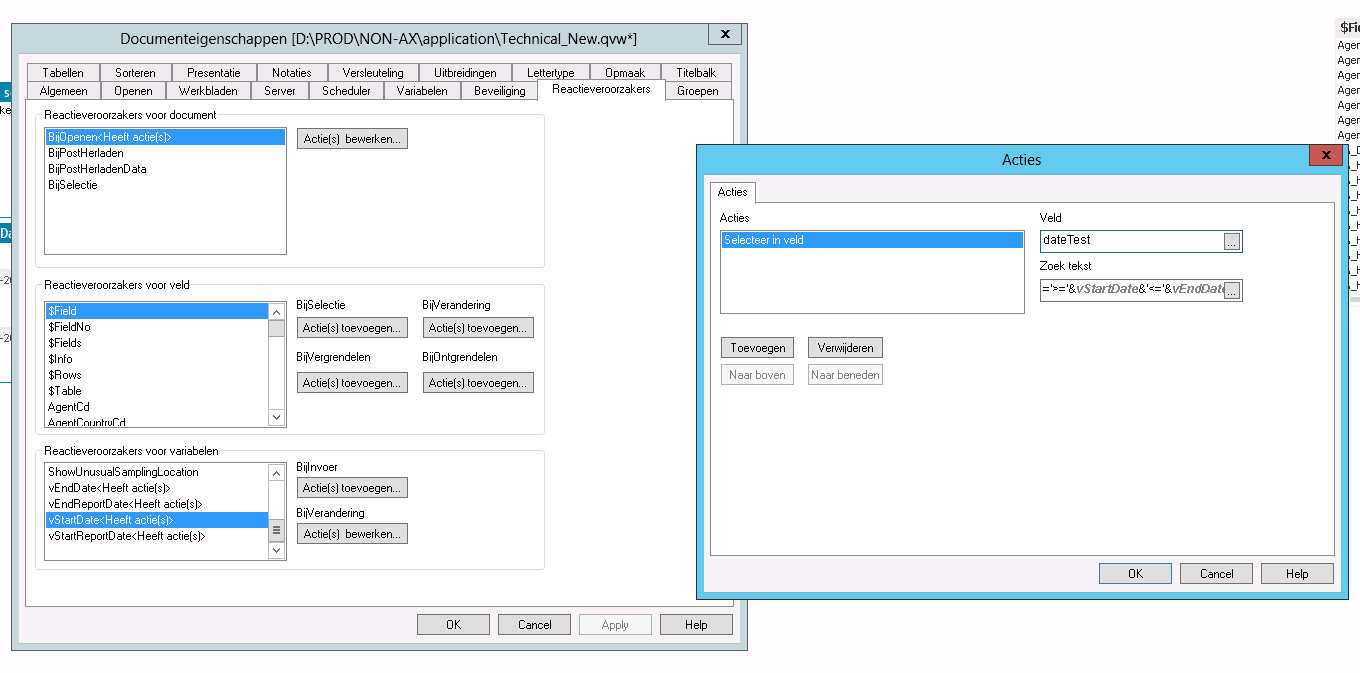Screen dimensions: 1360x673
Task: Switch to the Variabelen tab
Action: pos(422,91)
